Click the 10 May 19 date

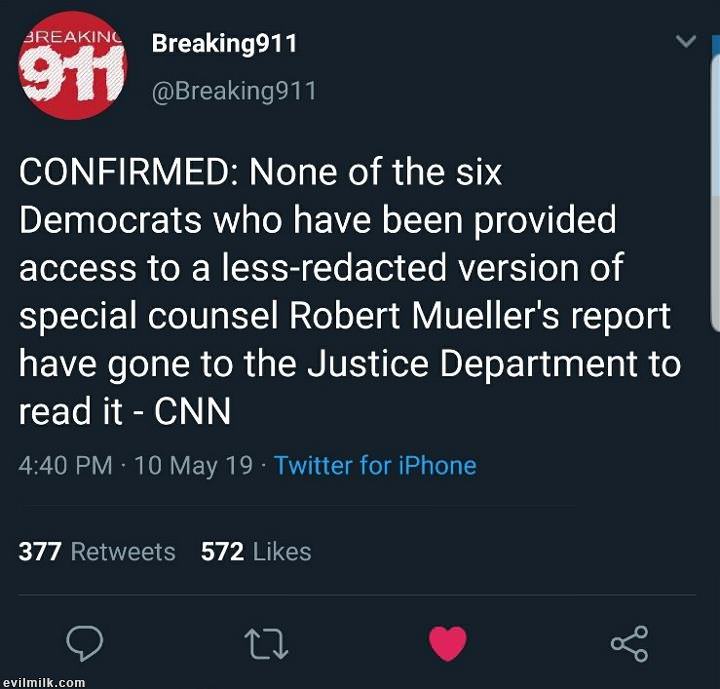click(193, 465)
